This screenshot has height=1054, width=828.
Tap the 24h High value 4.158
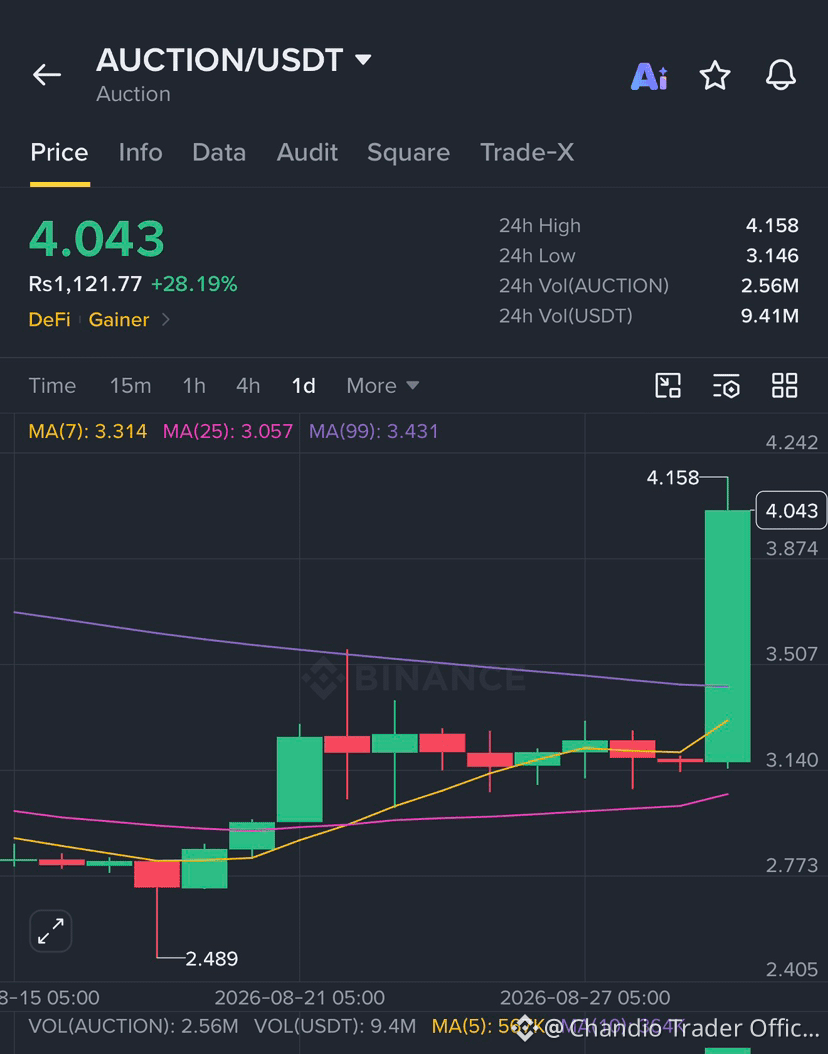772,225
